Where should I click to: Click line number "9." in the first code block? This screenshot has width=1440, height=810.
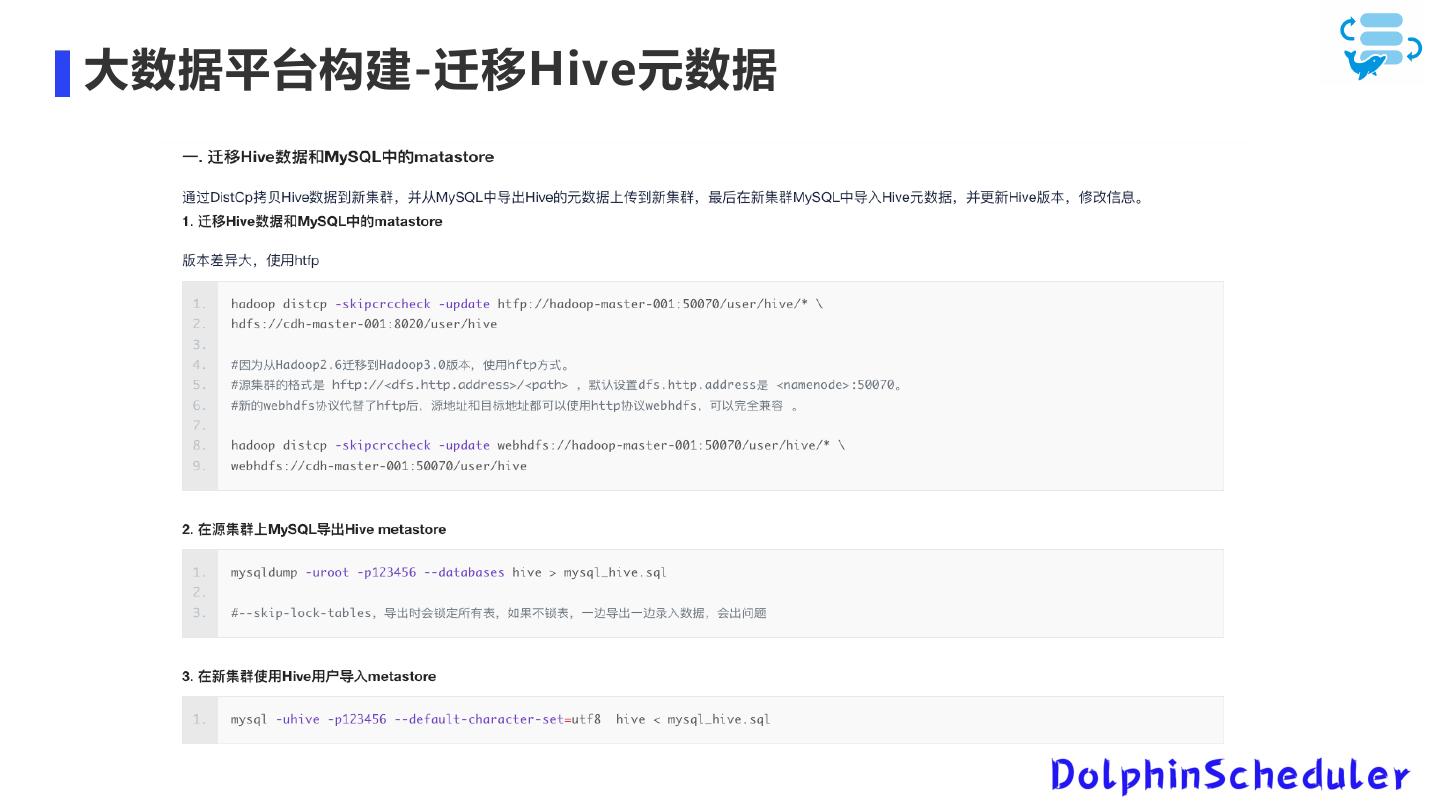[200, 465]
